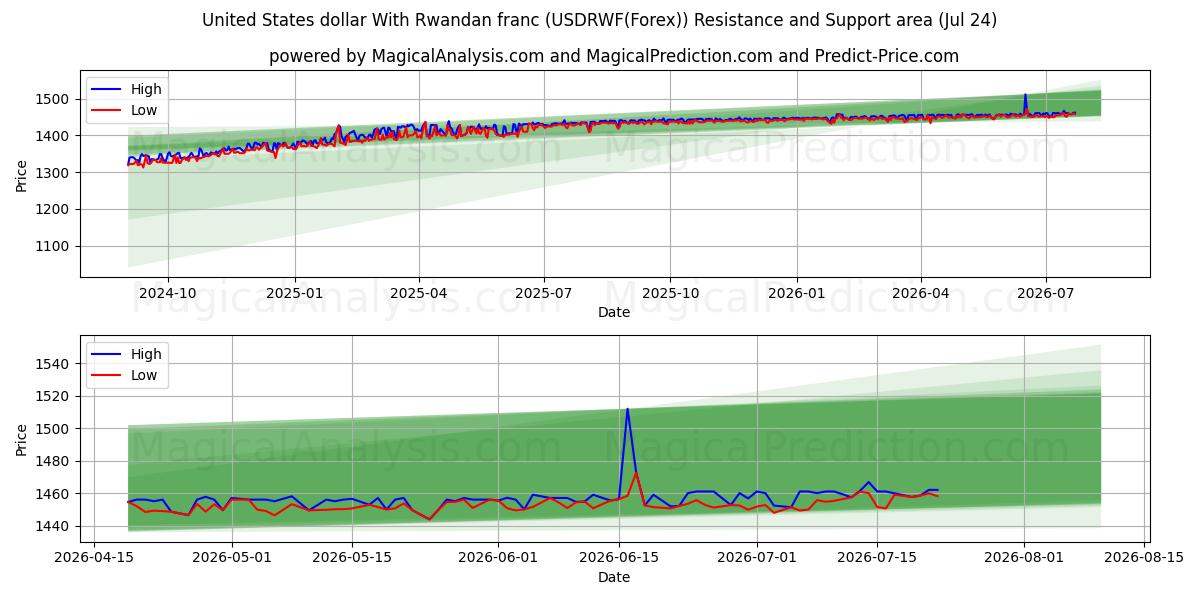The image size is (1200, 600).
Task: Click the '2026-08-15' date tick label
Action: click(x=1143, y=558)
